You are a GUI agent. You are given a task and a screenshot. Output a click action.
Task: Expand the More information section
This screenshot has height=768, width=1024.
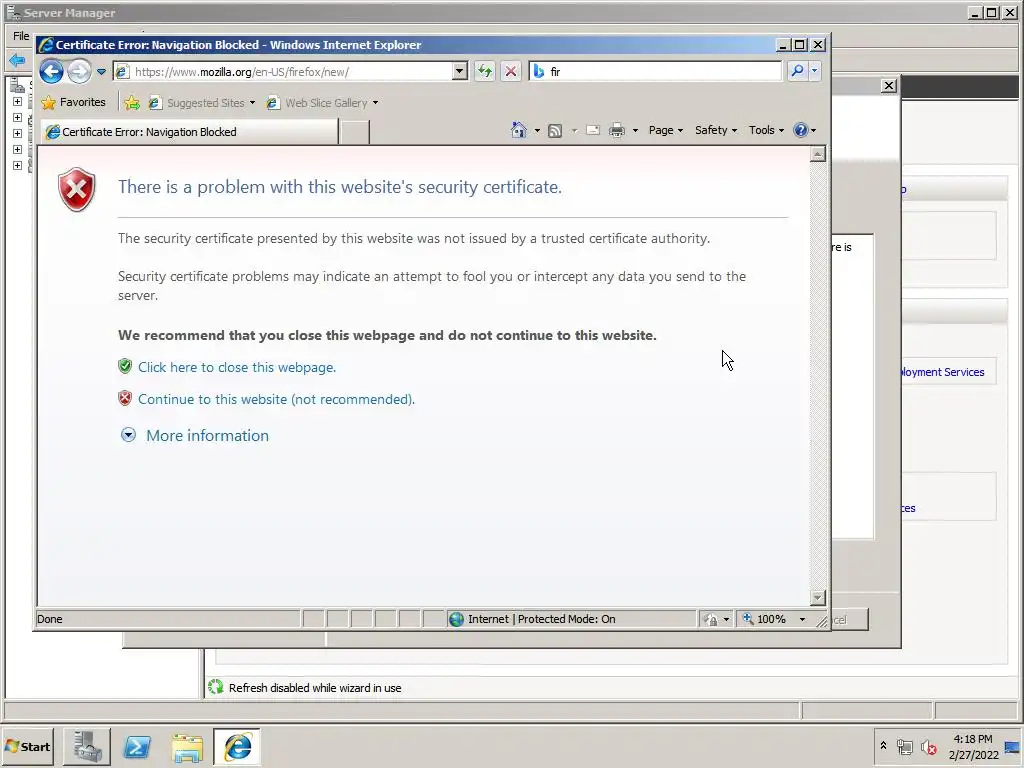[x=195, y=436]
